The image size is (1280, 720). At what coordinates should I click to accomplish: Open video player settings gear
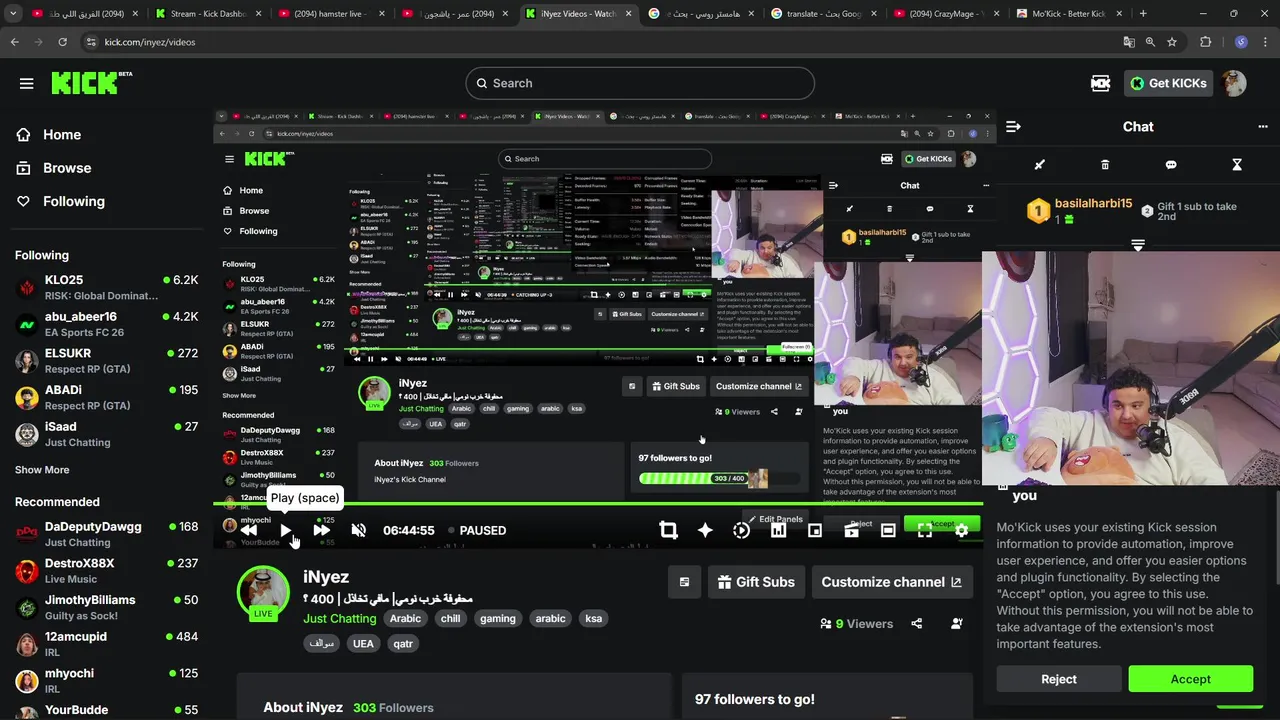tap(961, 530)
